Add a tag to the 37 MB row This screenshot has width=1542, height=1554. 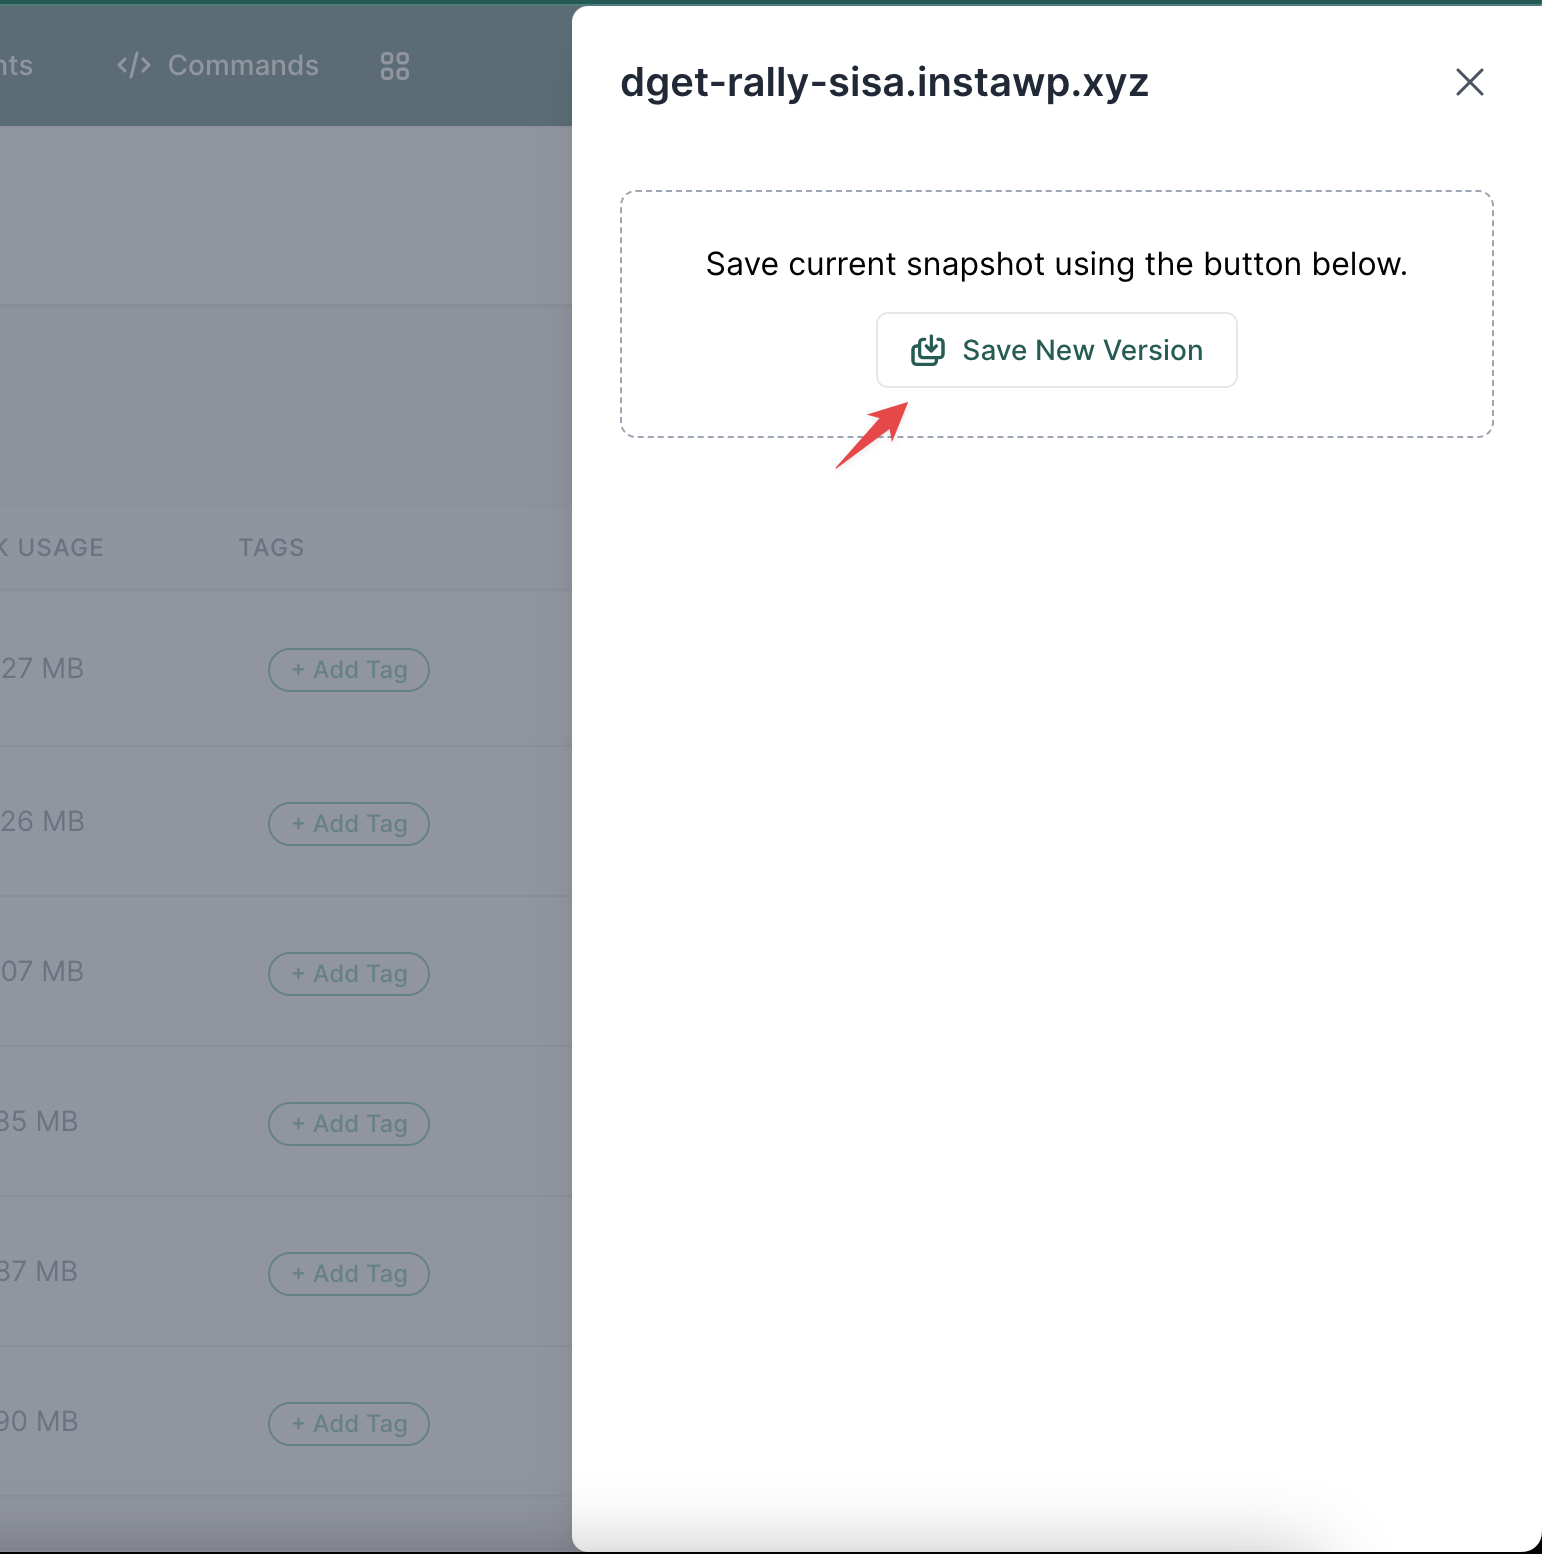(x=349, y=1274)
